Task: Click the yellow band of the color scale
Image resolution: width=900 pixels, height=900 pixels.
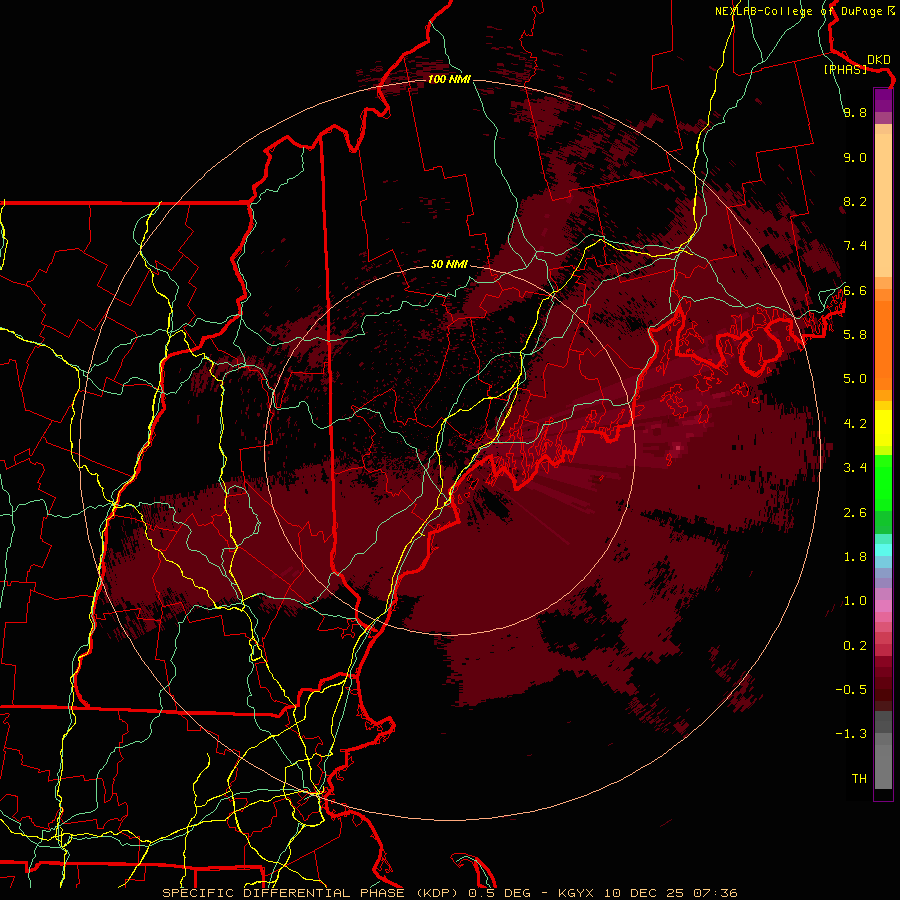Action: pos(883,428)
